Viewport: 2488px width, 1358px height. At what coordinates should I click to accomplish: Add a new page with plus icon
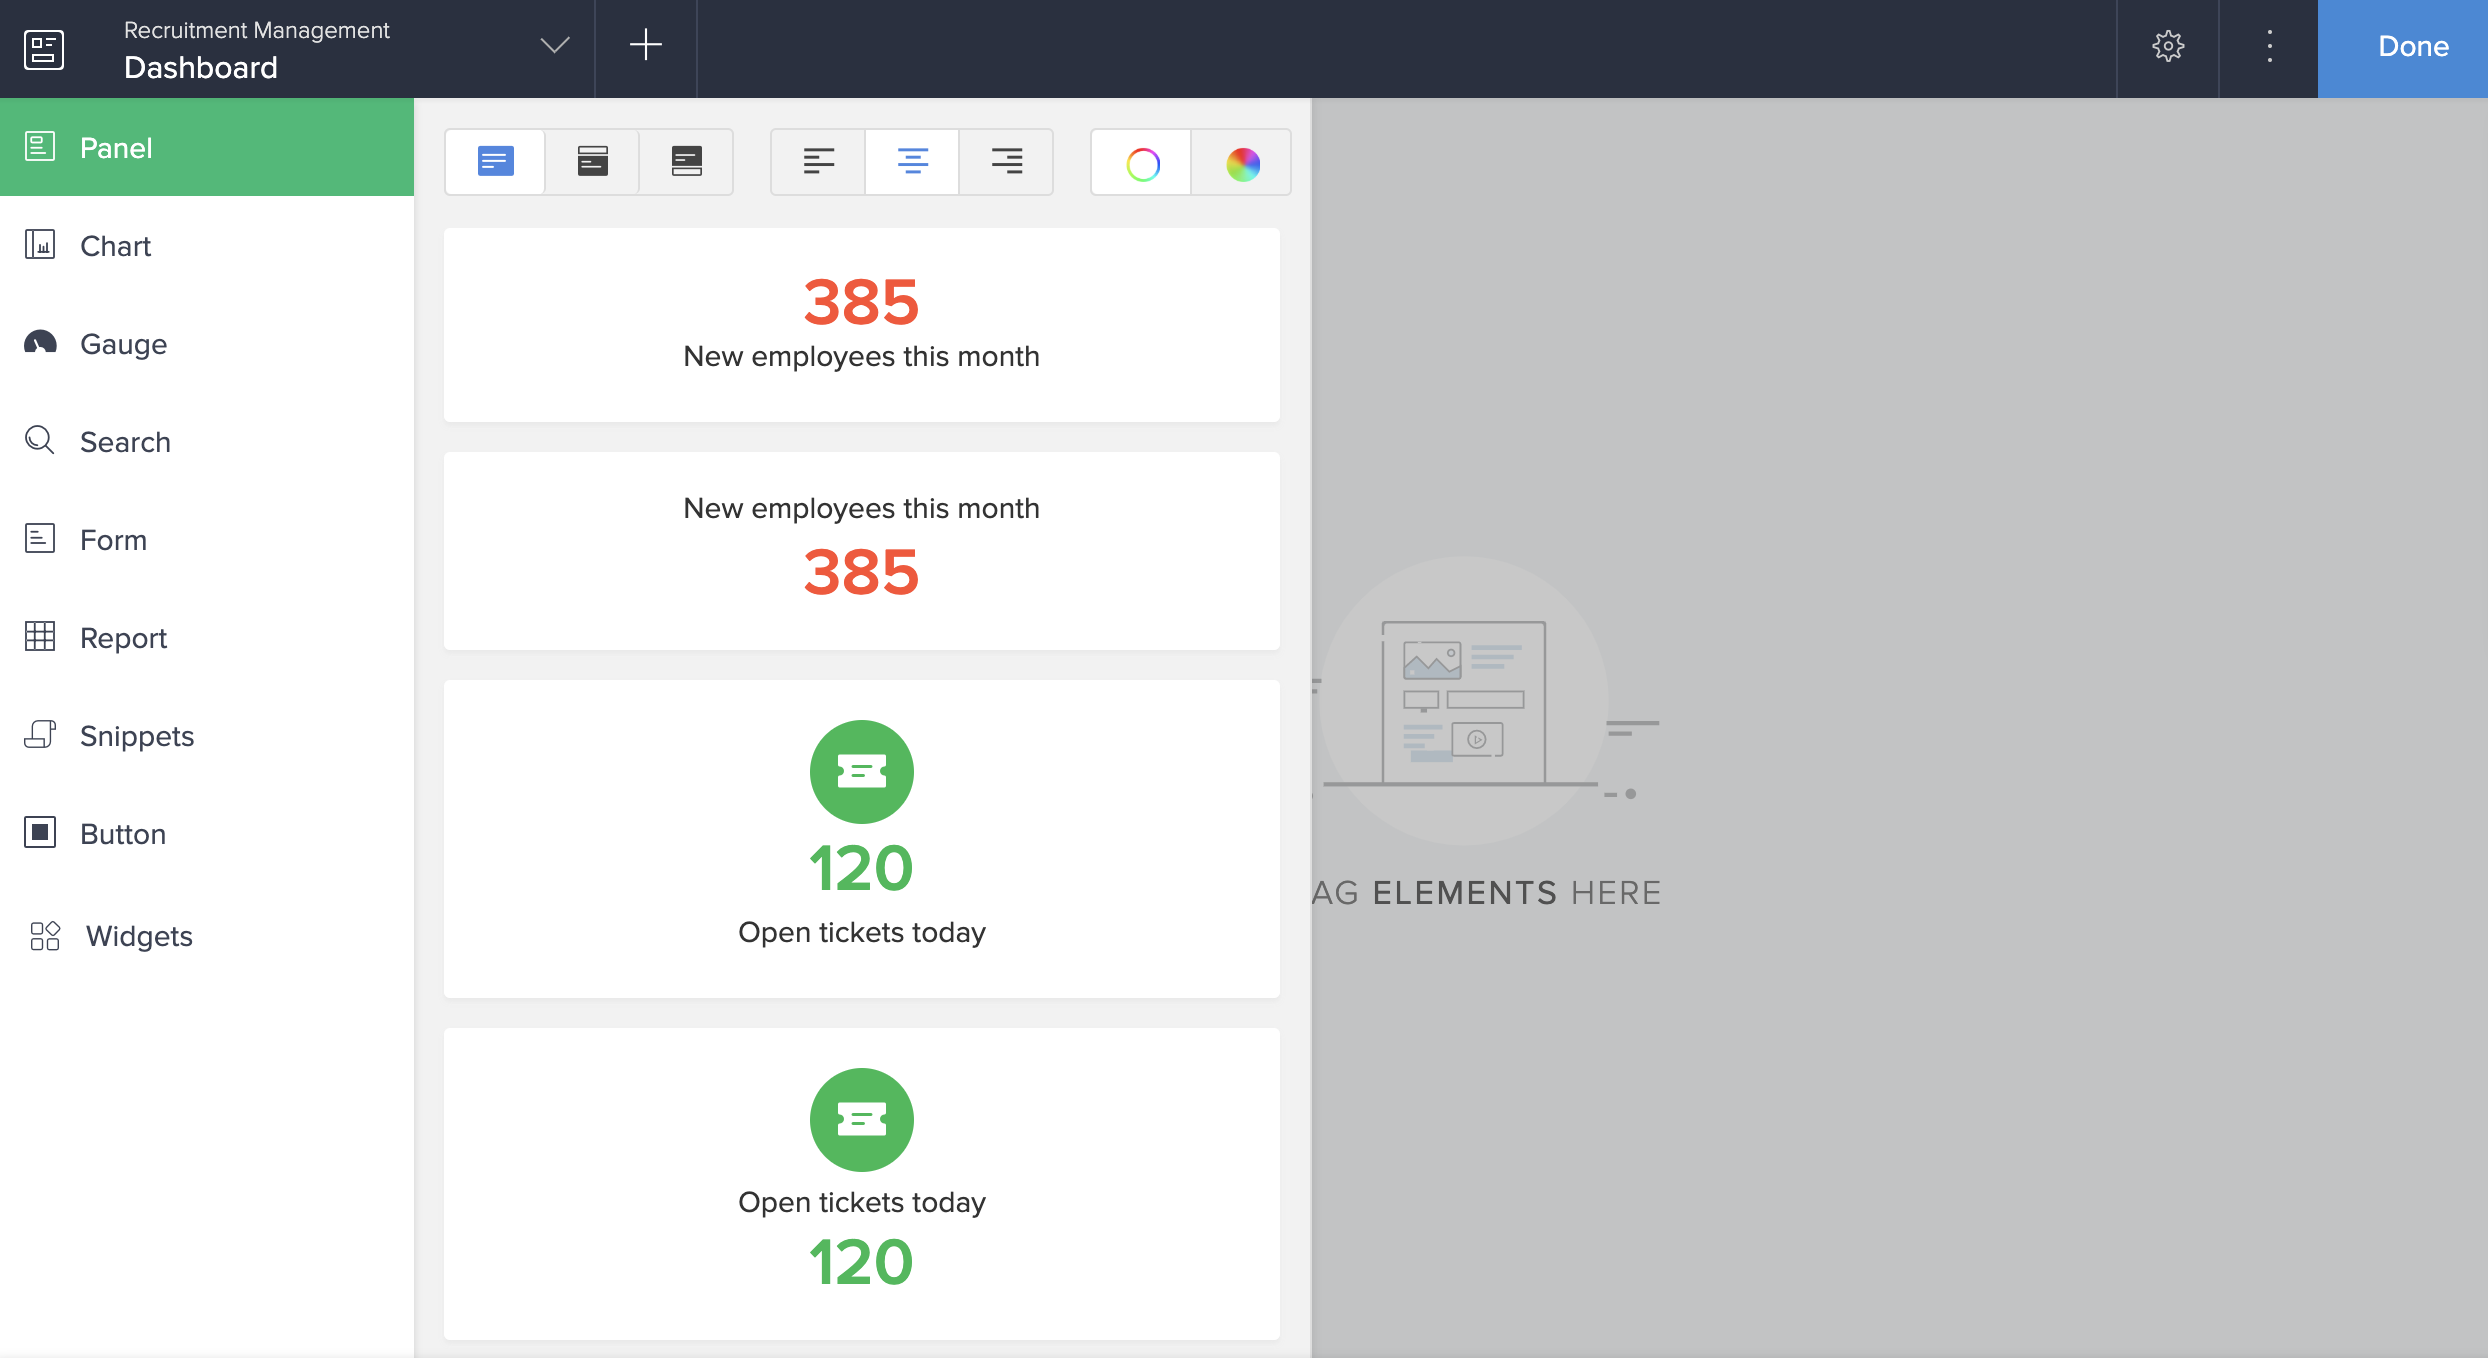(x=645, y=46)
